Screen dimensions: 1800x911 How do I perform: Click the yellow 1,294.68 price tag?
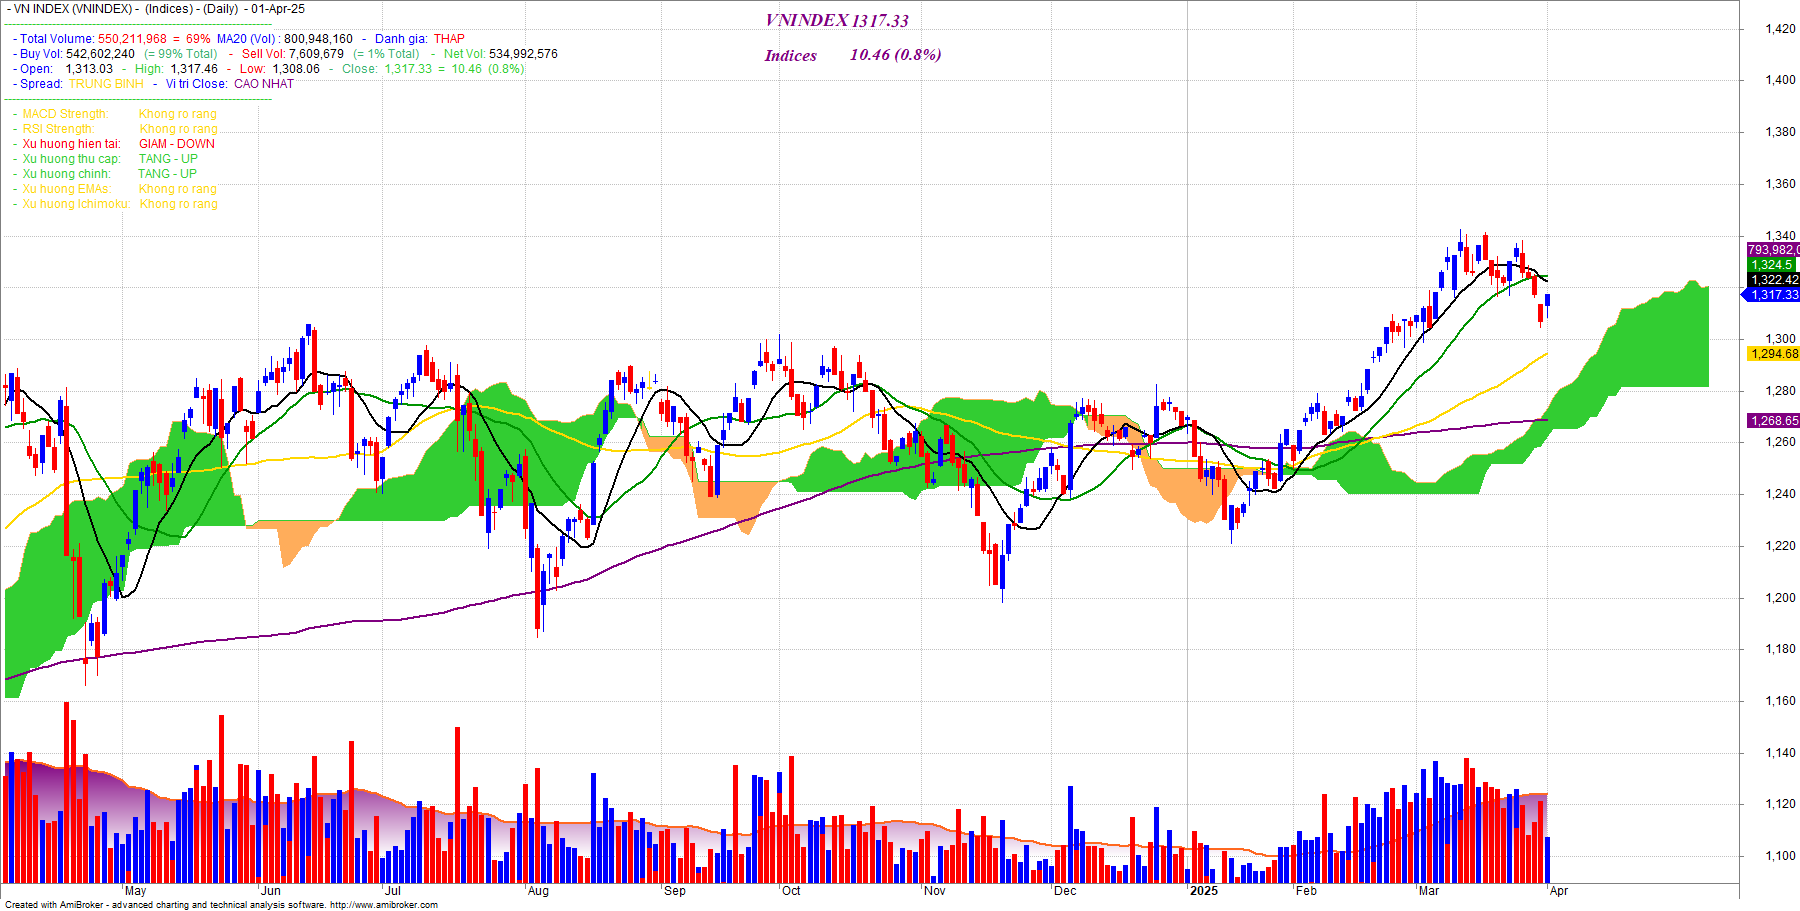(x=1773, y=354)
